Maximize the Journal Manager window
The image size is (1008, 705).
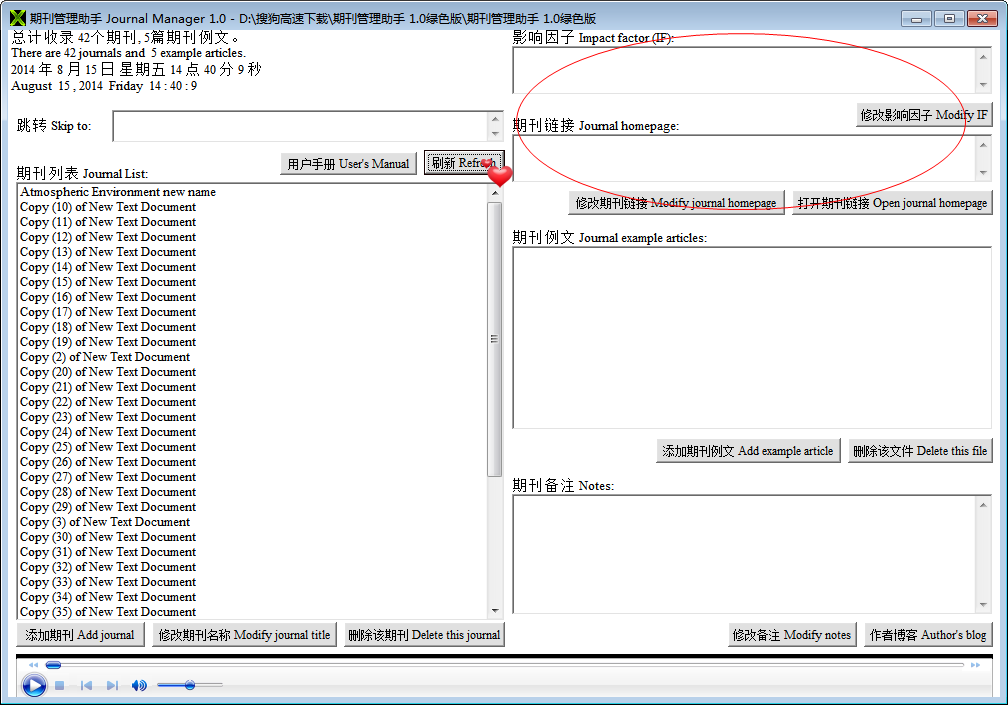[949, 19]
